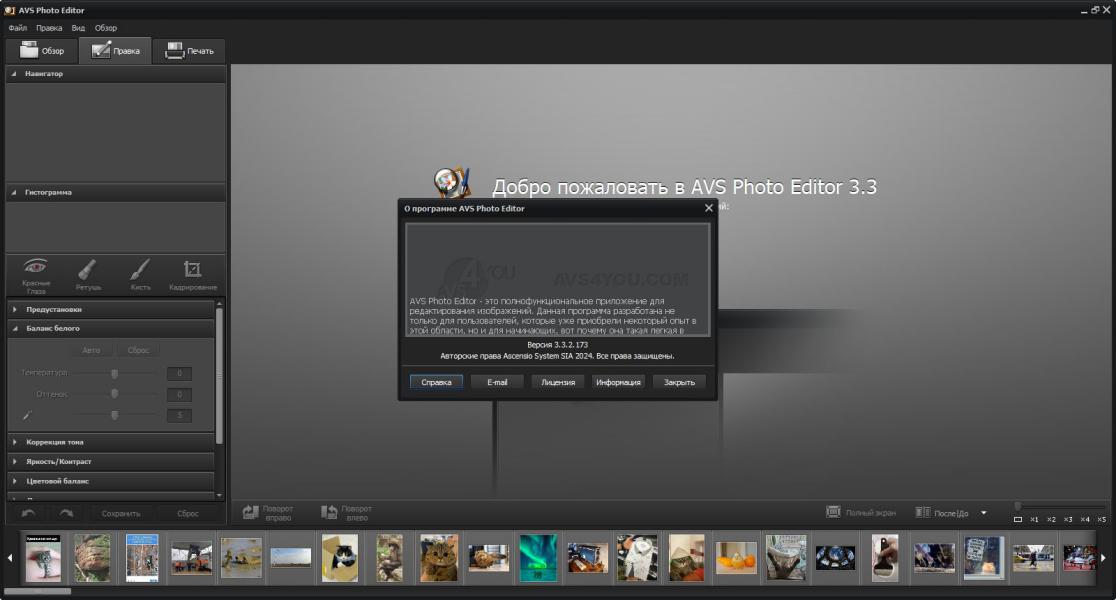The width and height of the screenshot is (1116, 600).
Task: Open the Правка menu in menu bar
Action: [49, 28]
